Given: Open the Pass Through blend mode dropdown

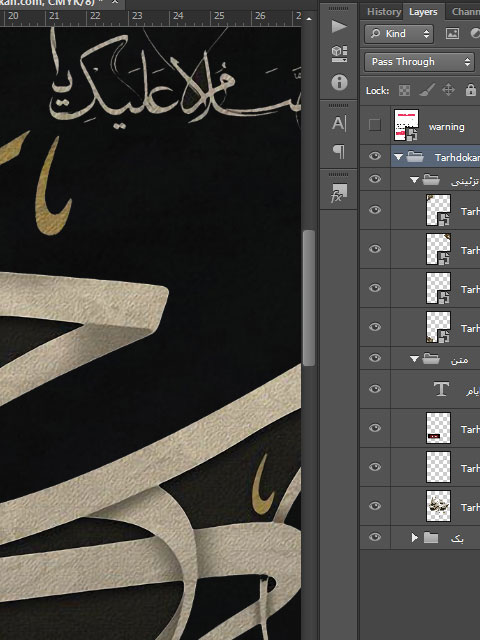Looking at the screenshot, I should click(x=419, y=62).
